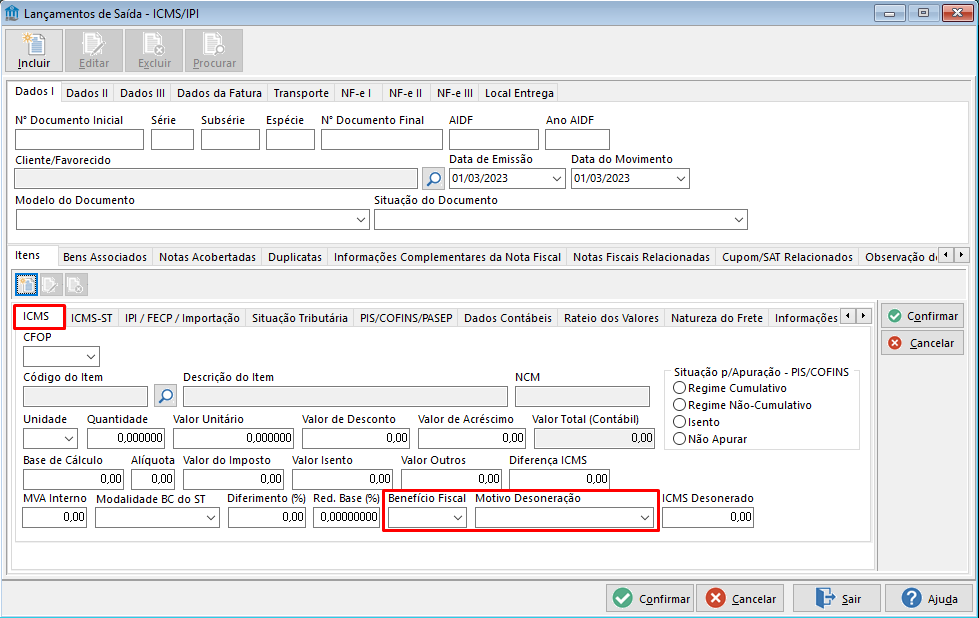This screenshot has height=618, width=979.
Task: Expand the Modalidade BC do ST dropdown
Action: click(x=211, y=517)
